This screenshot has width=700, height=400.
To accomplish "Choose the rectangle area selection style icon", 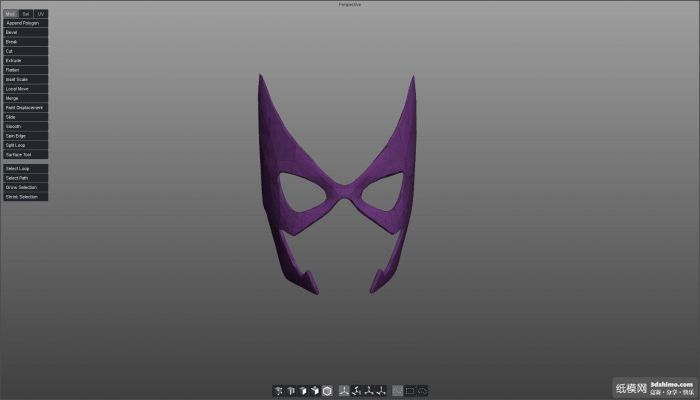I will (x=410, y=391).
